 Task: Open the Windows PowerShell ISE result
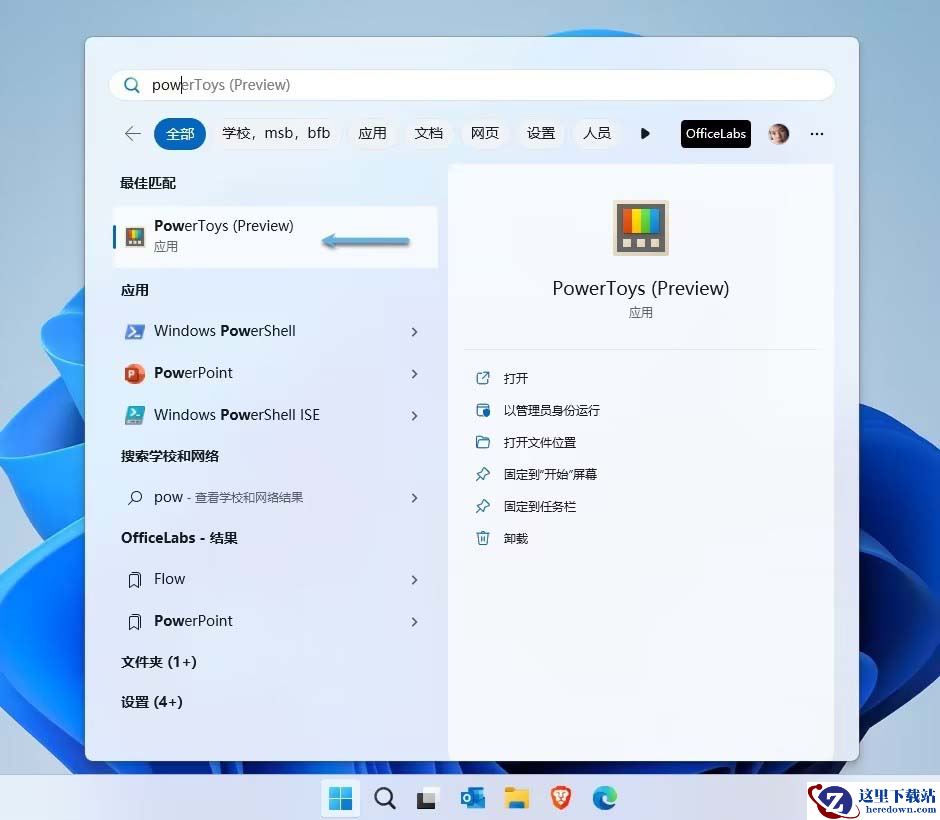pos(270,415)
